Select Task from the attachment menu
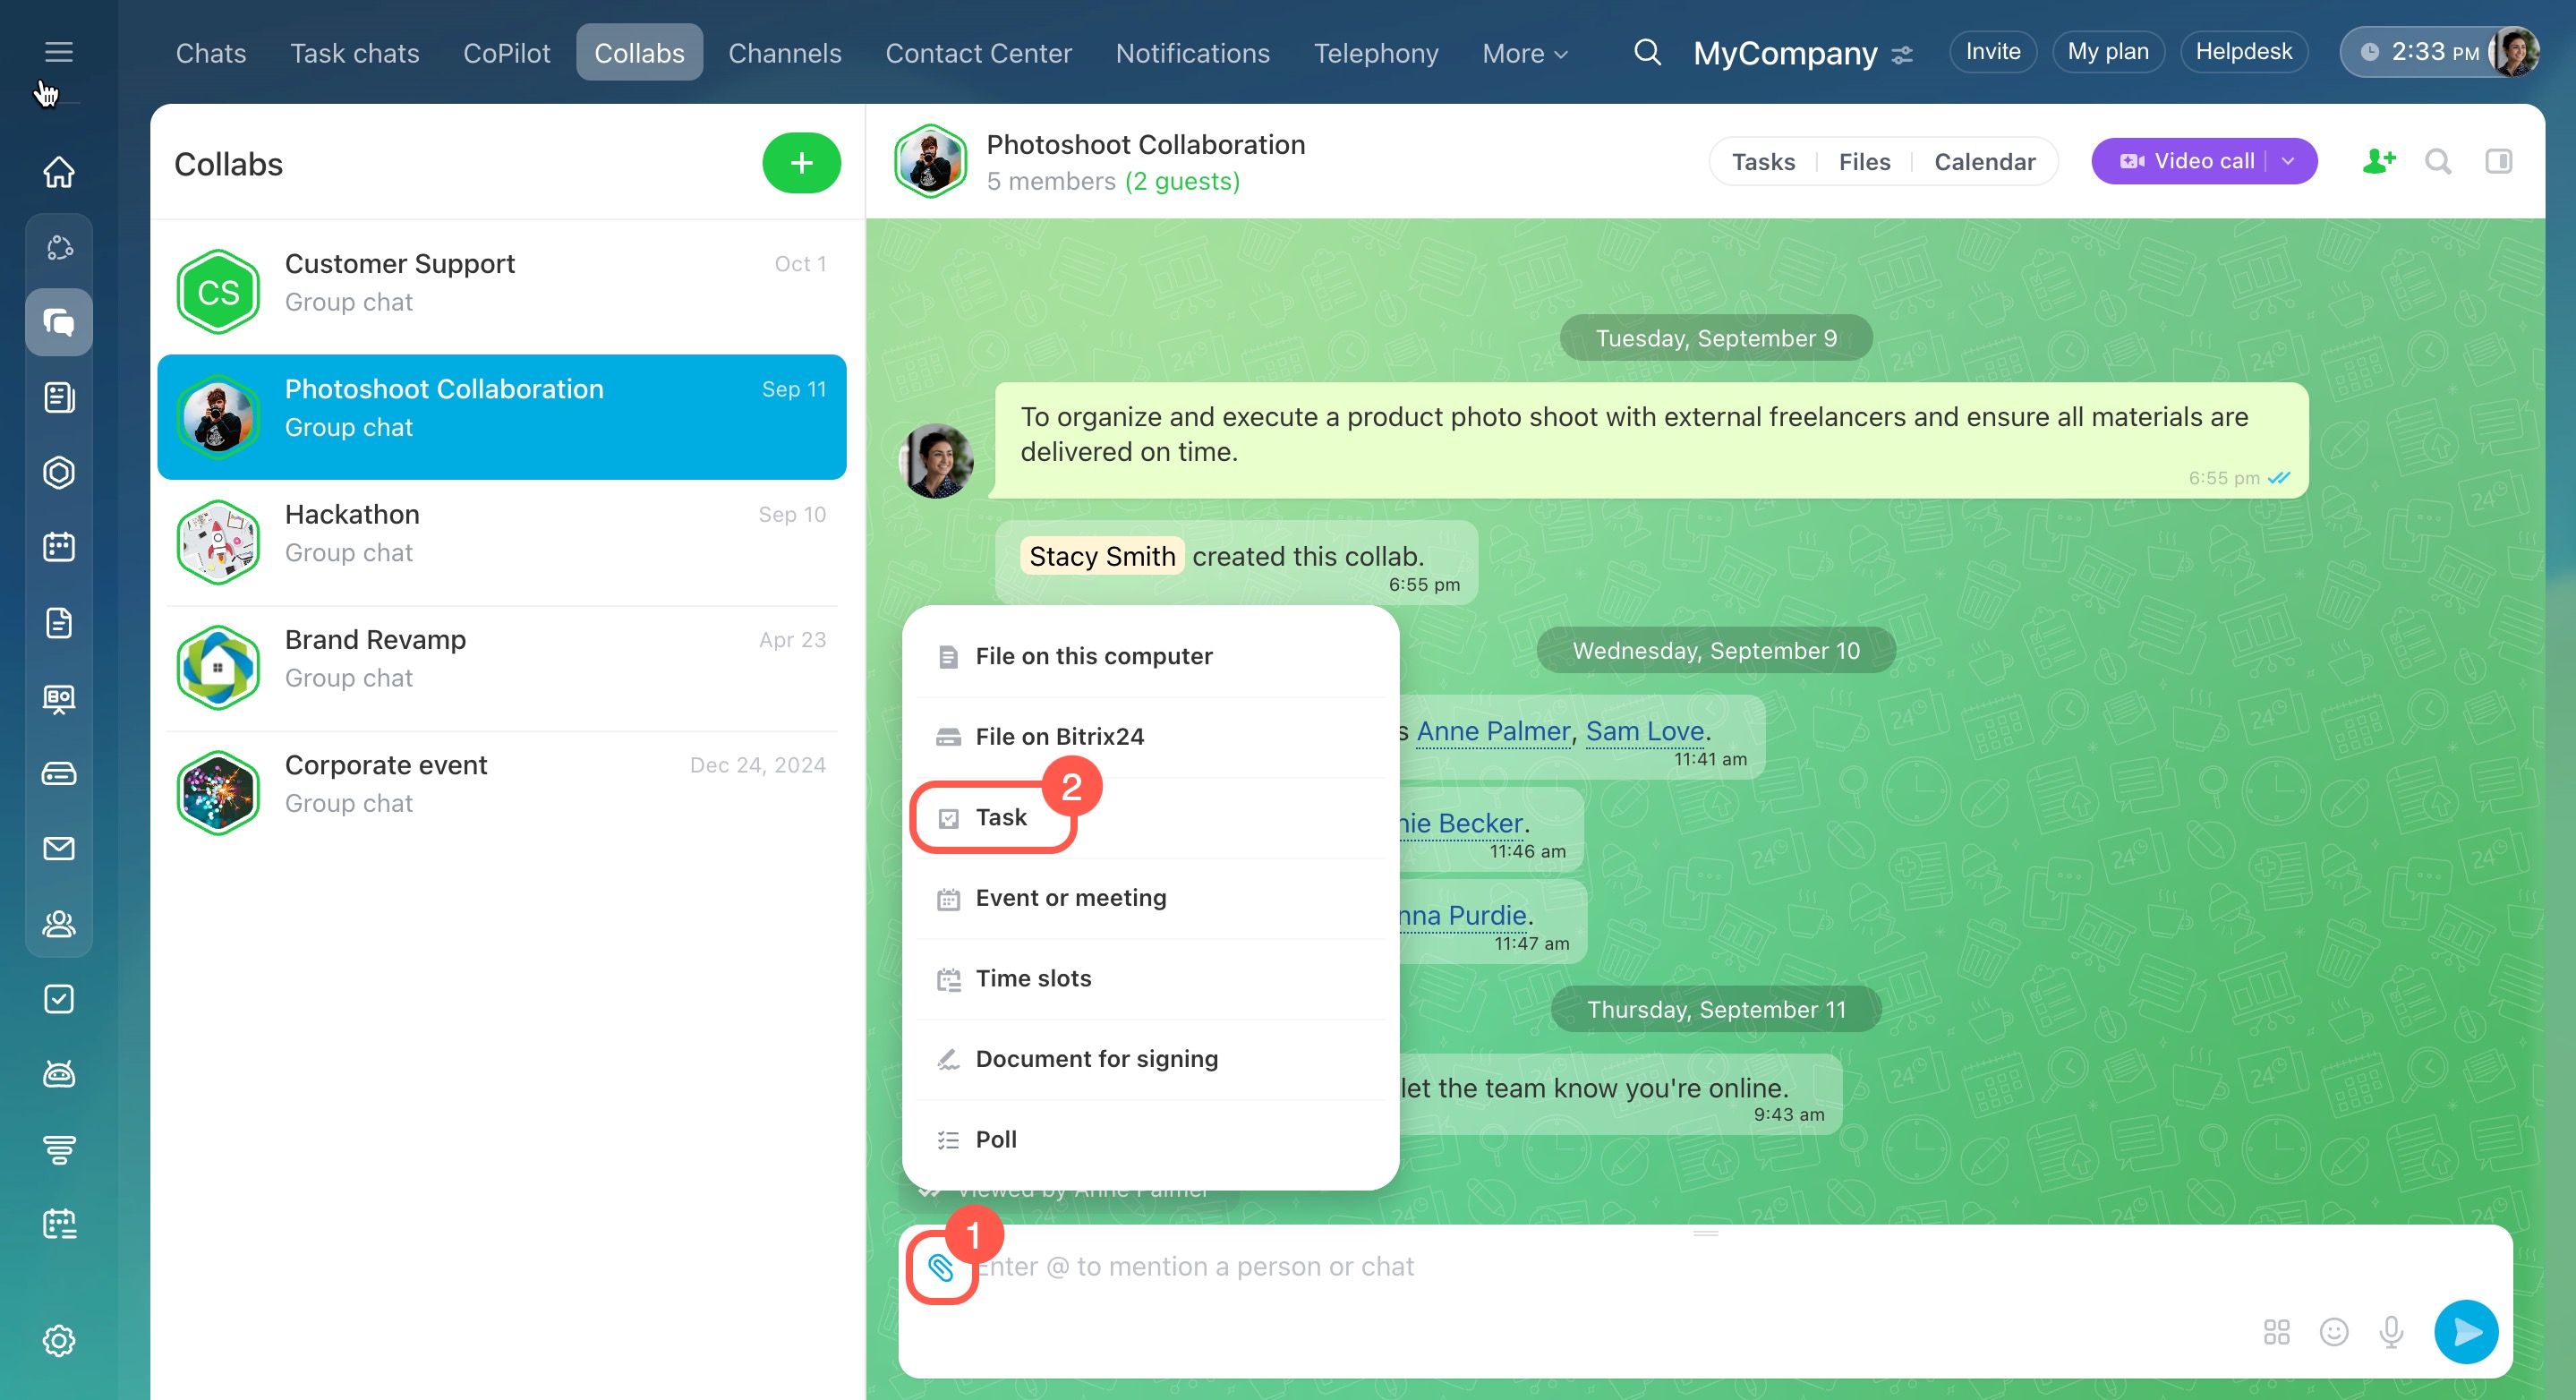 1000,817
